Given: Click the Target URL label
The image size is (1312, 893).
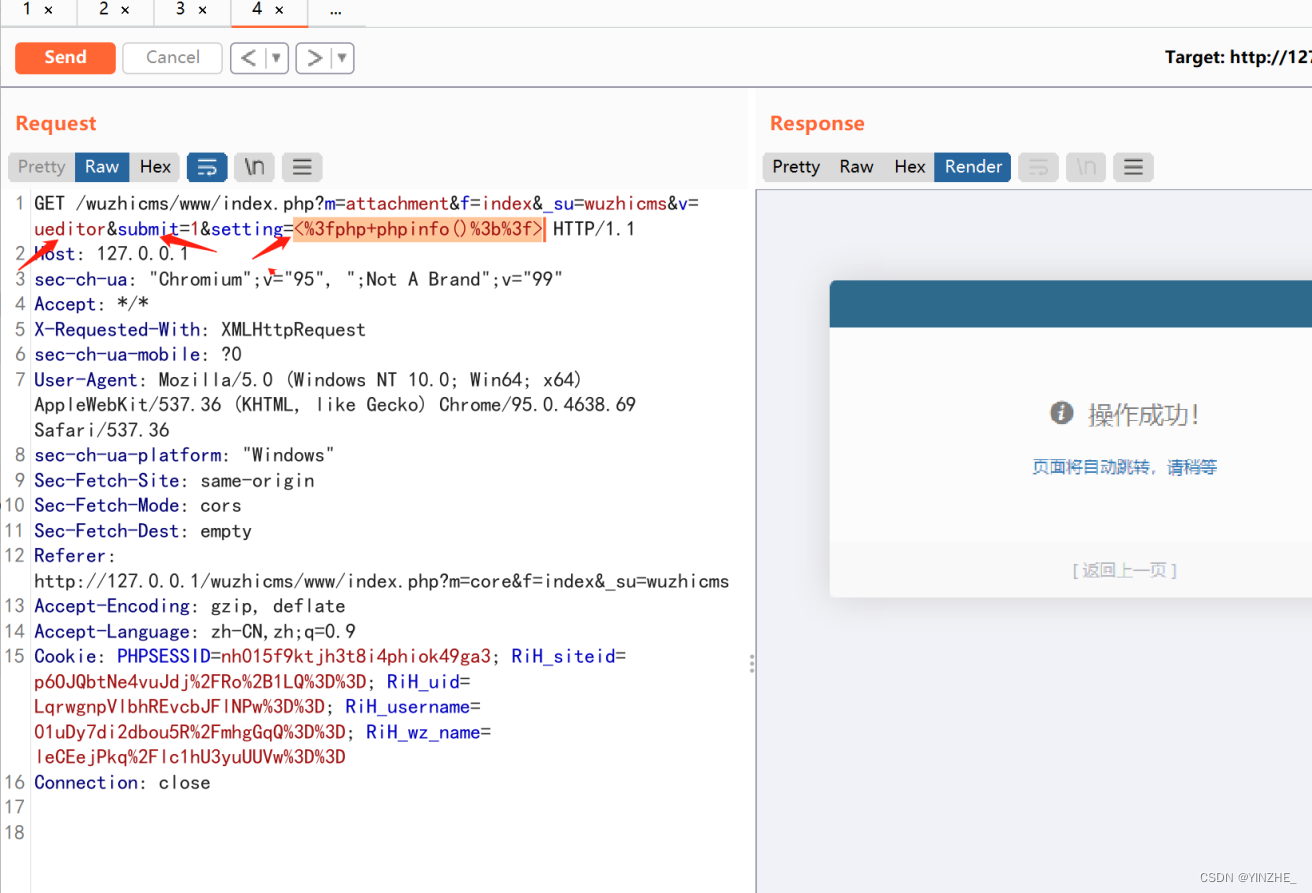Looking at the screenshot, I should (x=1238, y=57).
